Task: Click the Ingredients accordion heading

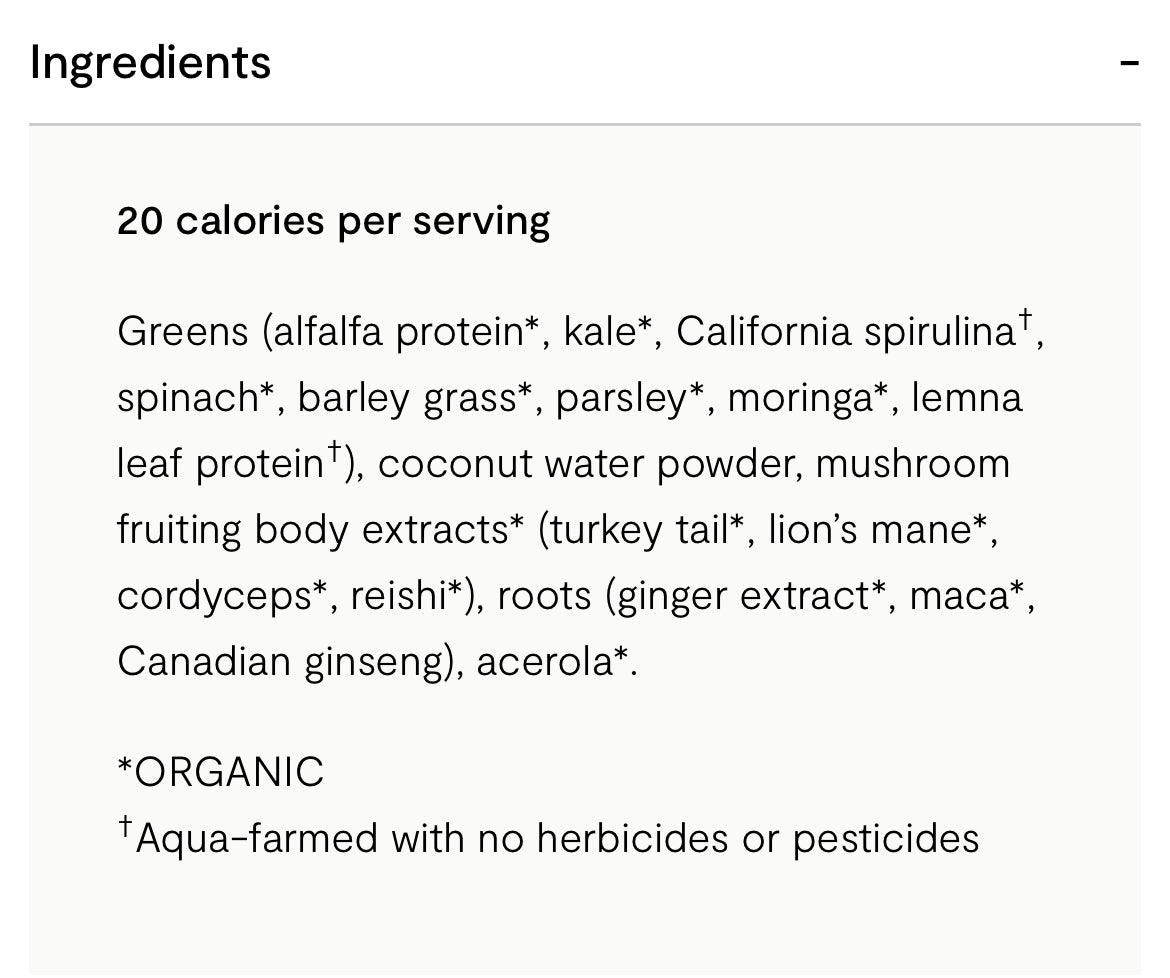Action: (151, 62)
